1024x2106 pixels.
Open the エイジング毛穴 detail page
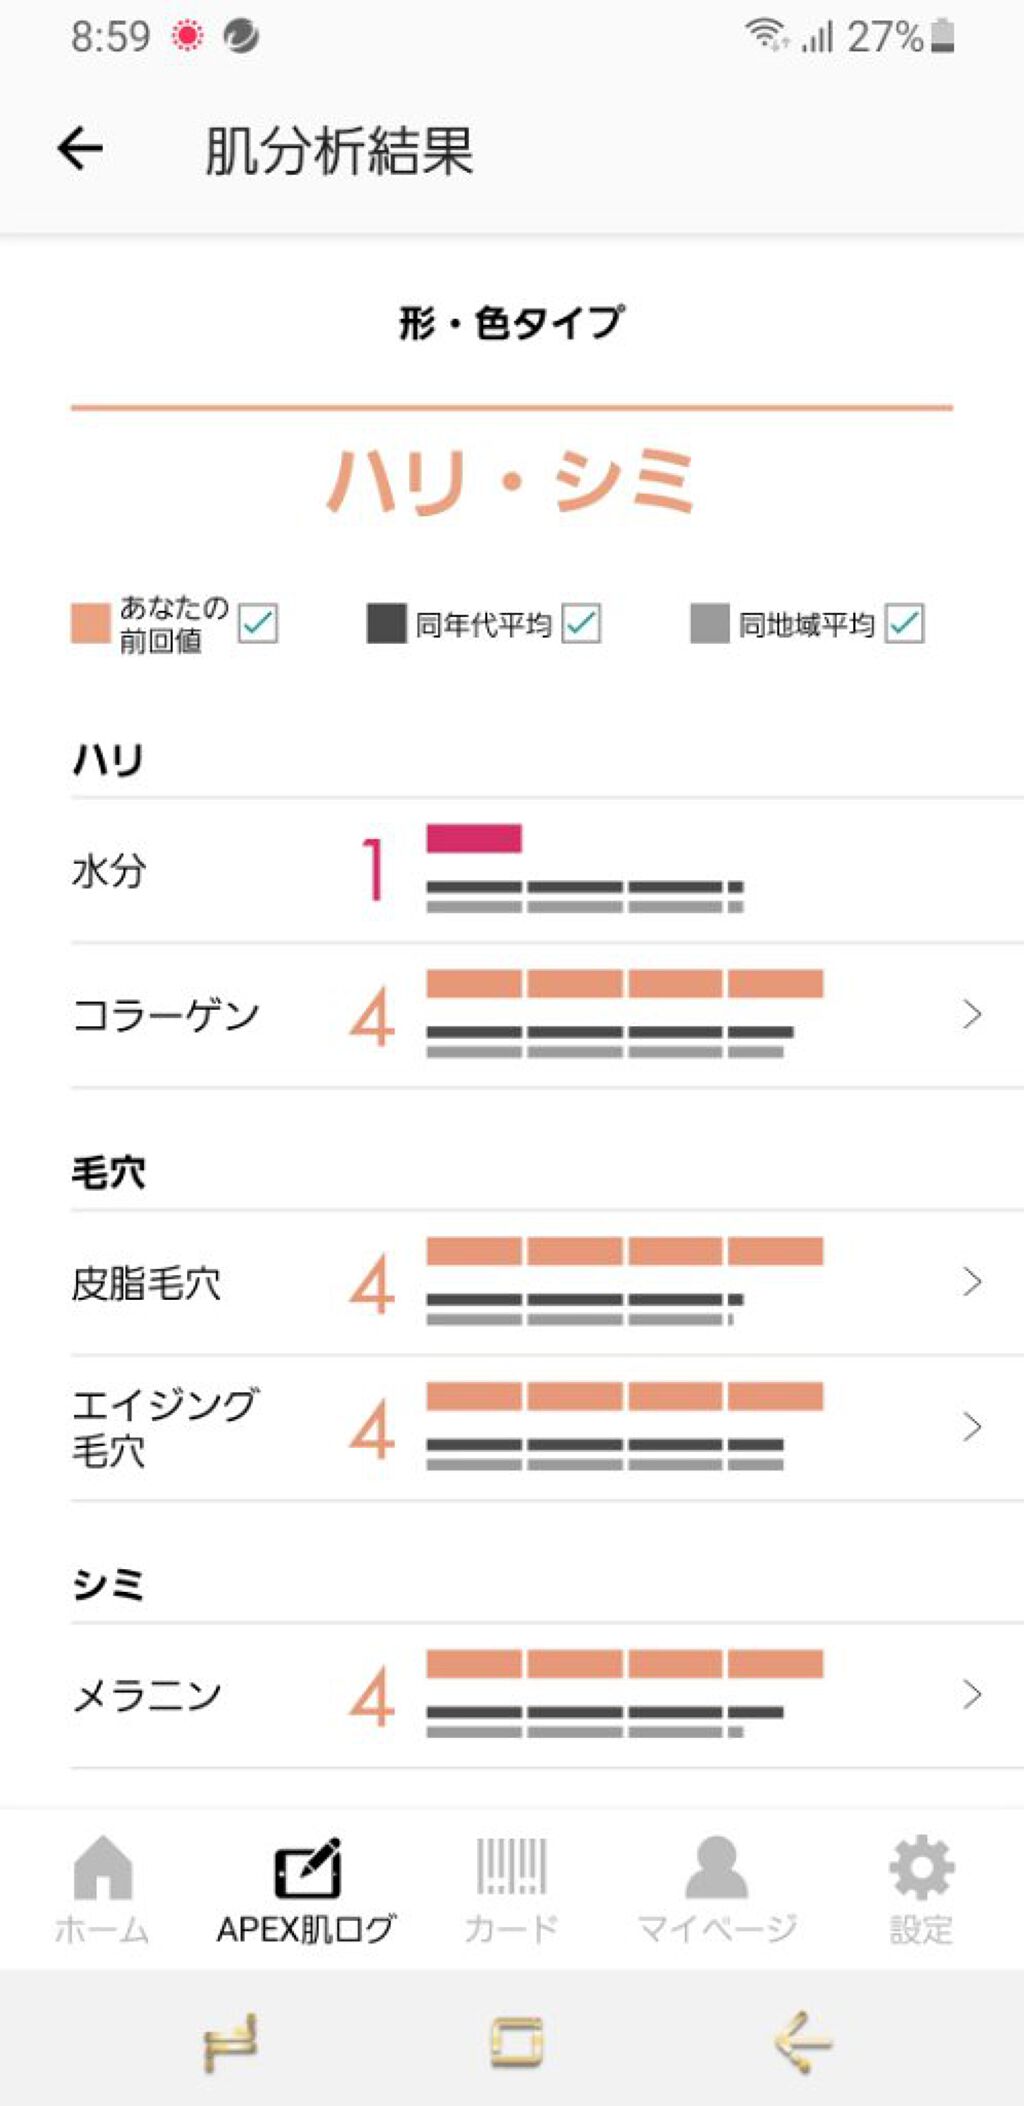(x=969, y=1427)
